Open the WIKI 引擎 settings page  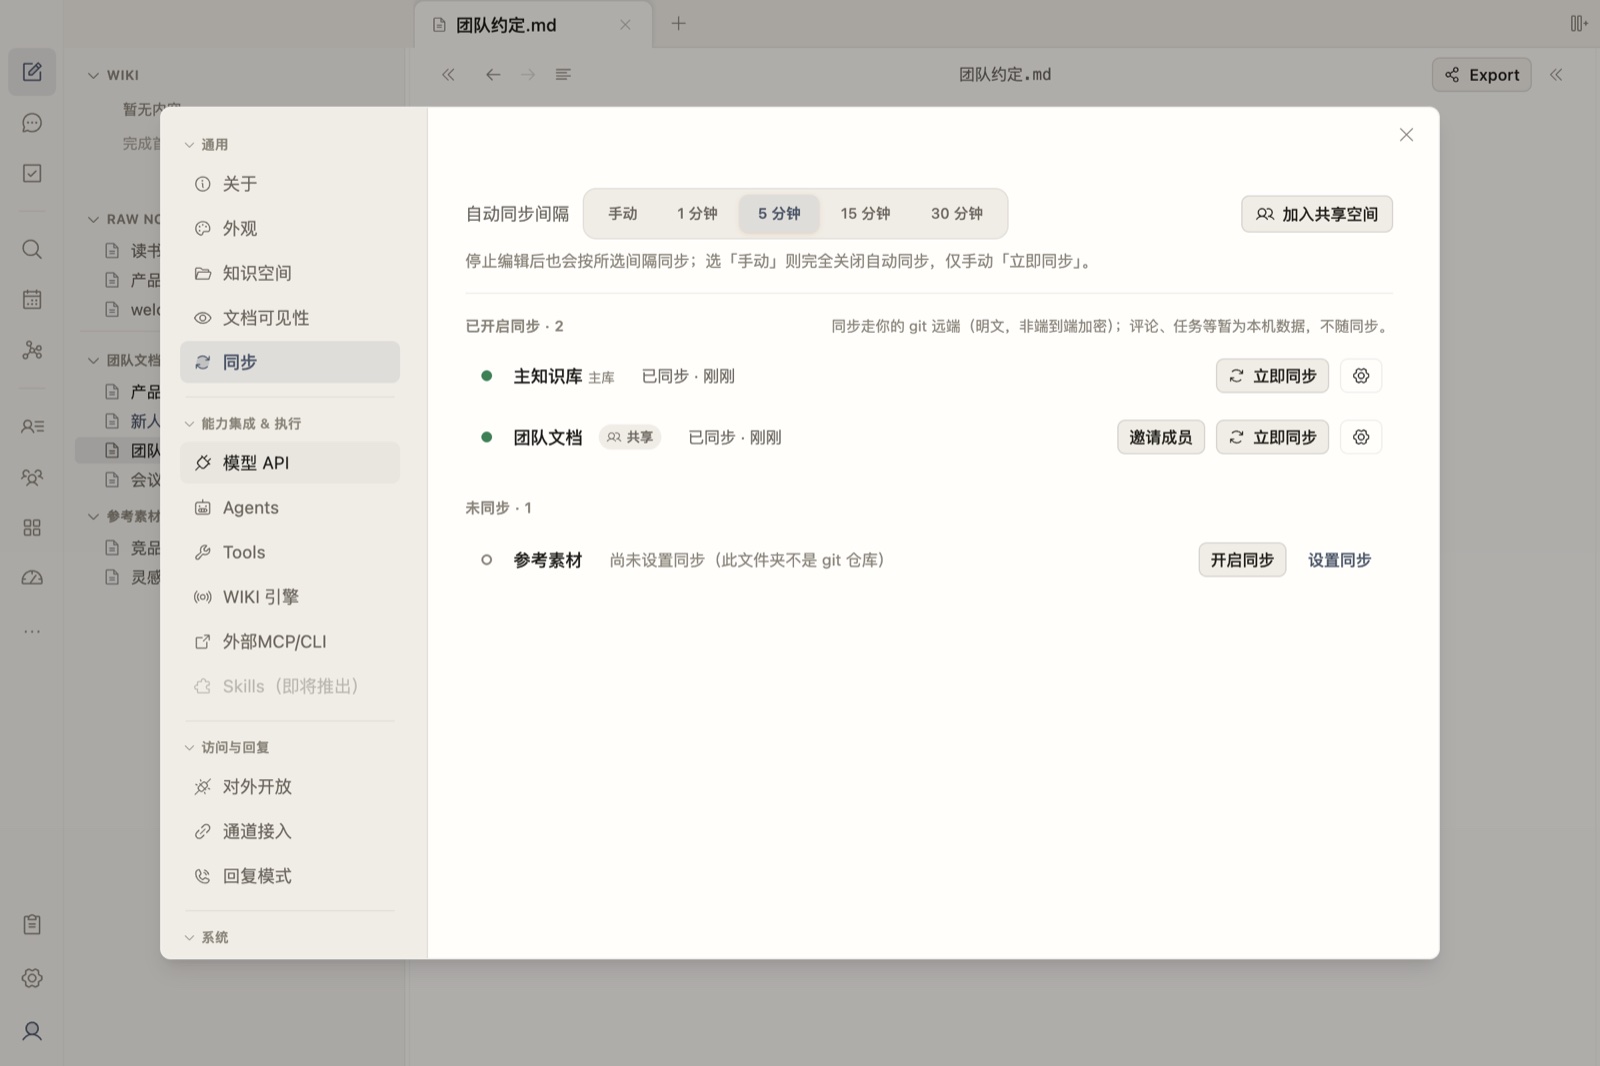pos(290,597)
